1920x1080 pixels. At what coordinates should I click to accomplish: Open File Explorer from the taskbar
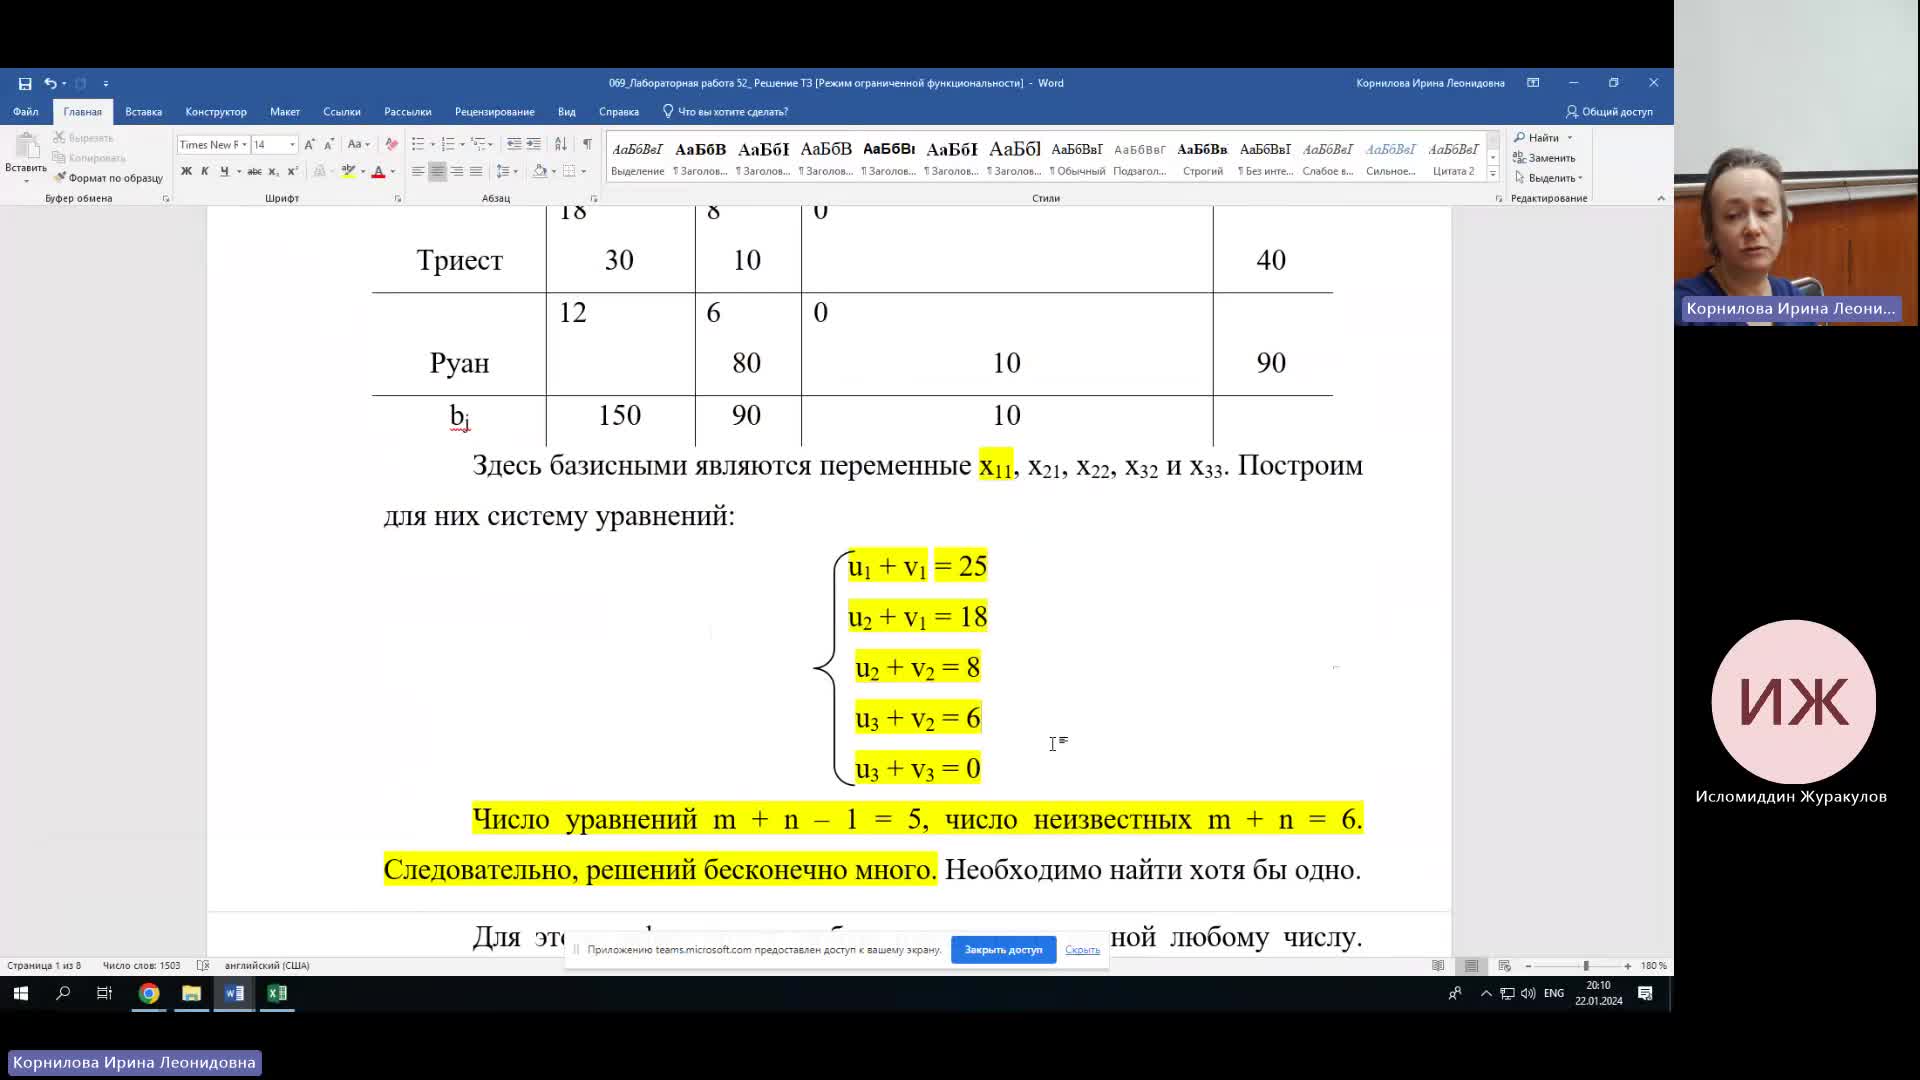click(191, 993)
